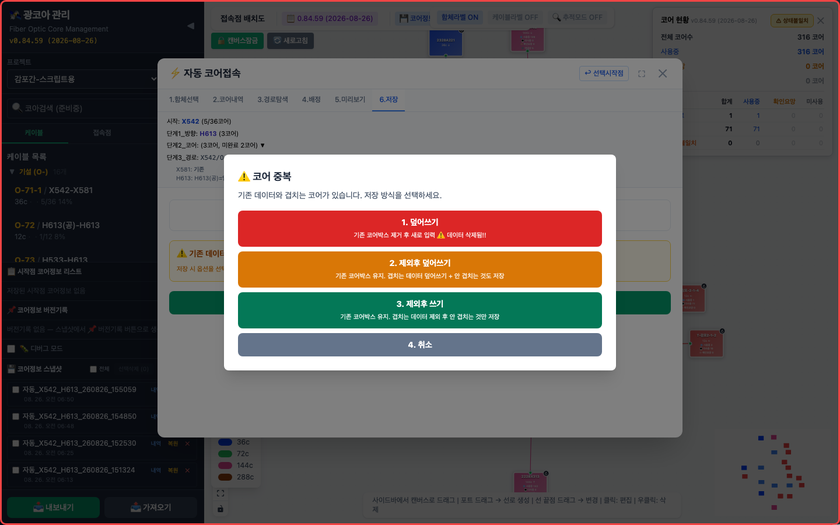Click the 가져오기 import button
This screenshot has width=840, height=525.
[x=151, y=507]
